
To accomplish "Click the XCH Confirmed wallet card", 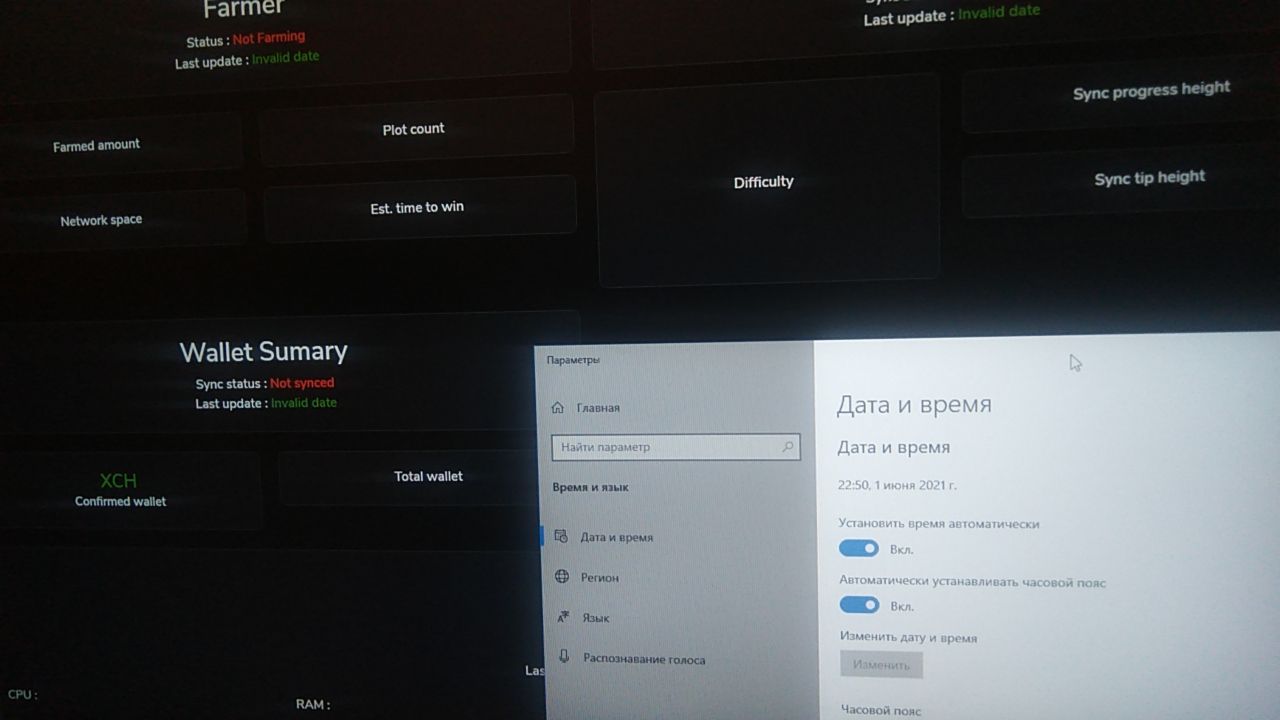I will [130, 490].
